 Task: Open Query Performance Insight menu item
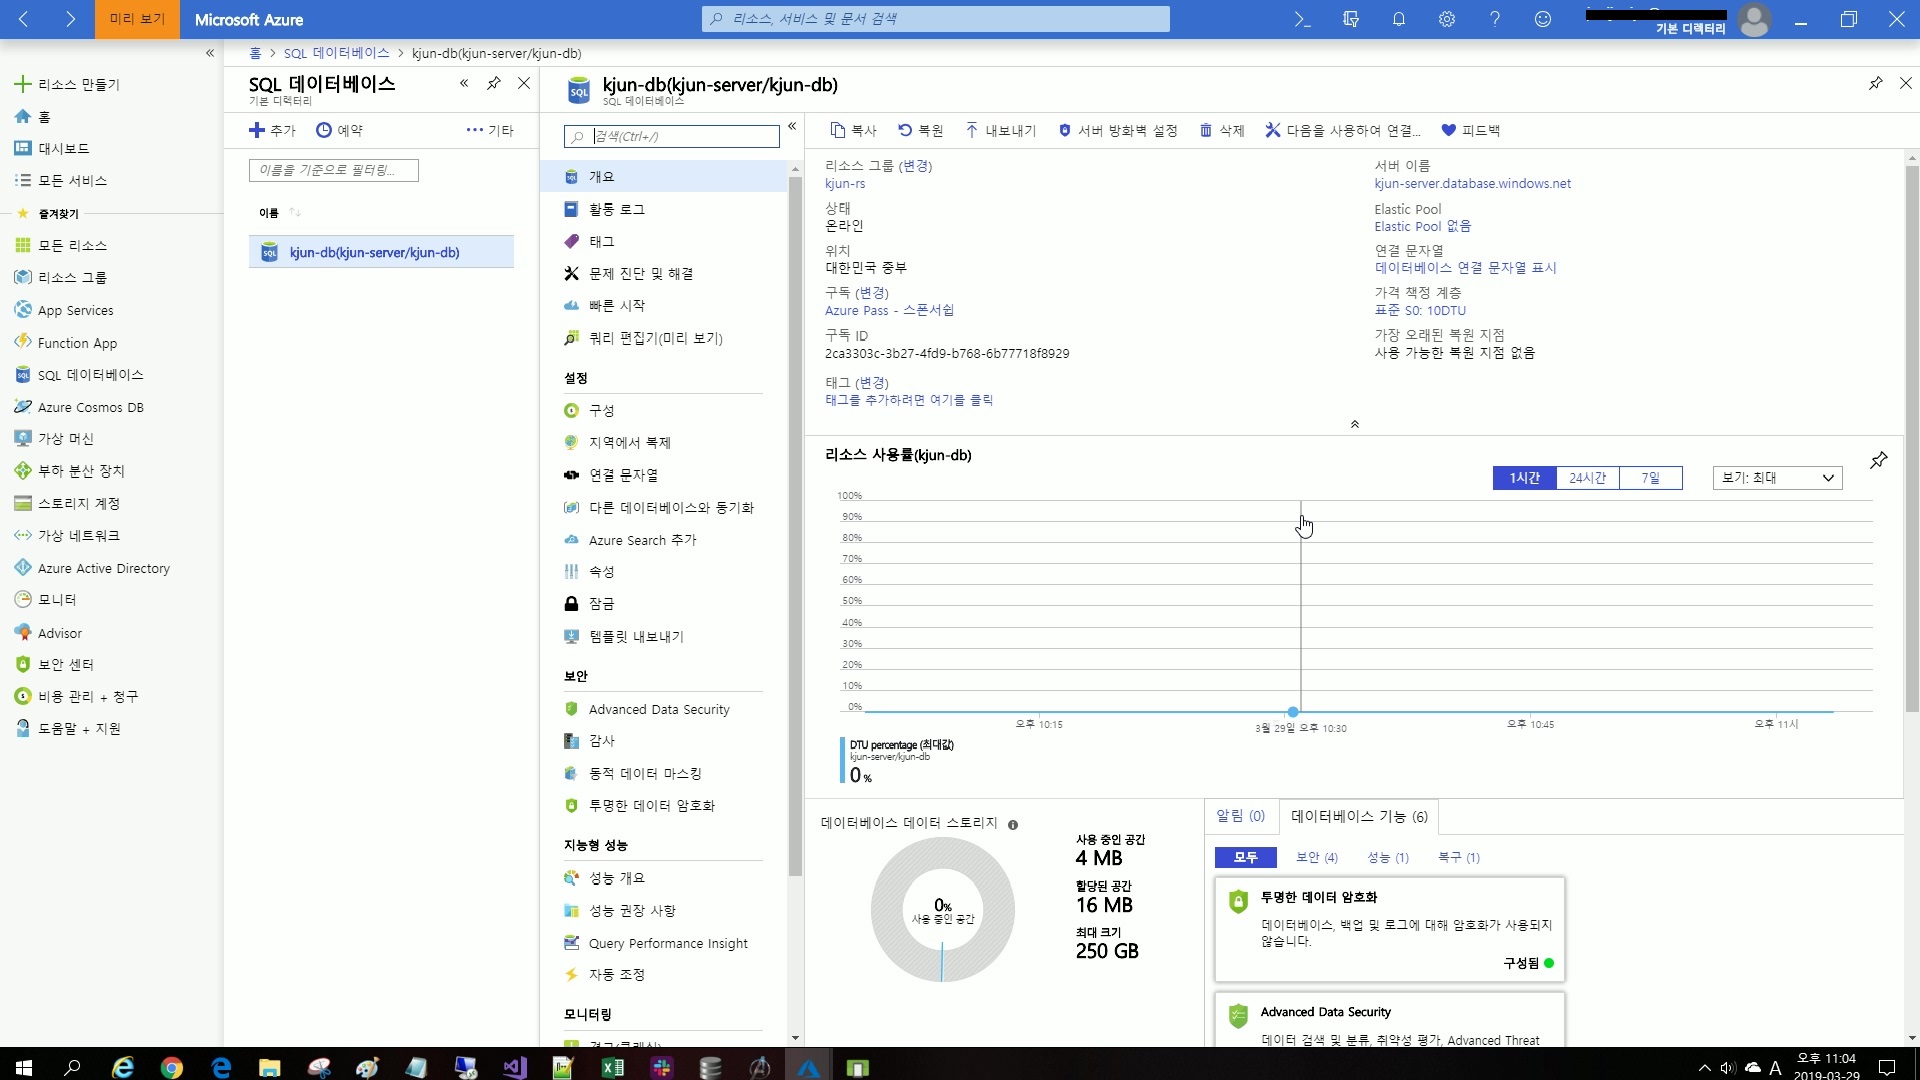coord(667,943)
